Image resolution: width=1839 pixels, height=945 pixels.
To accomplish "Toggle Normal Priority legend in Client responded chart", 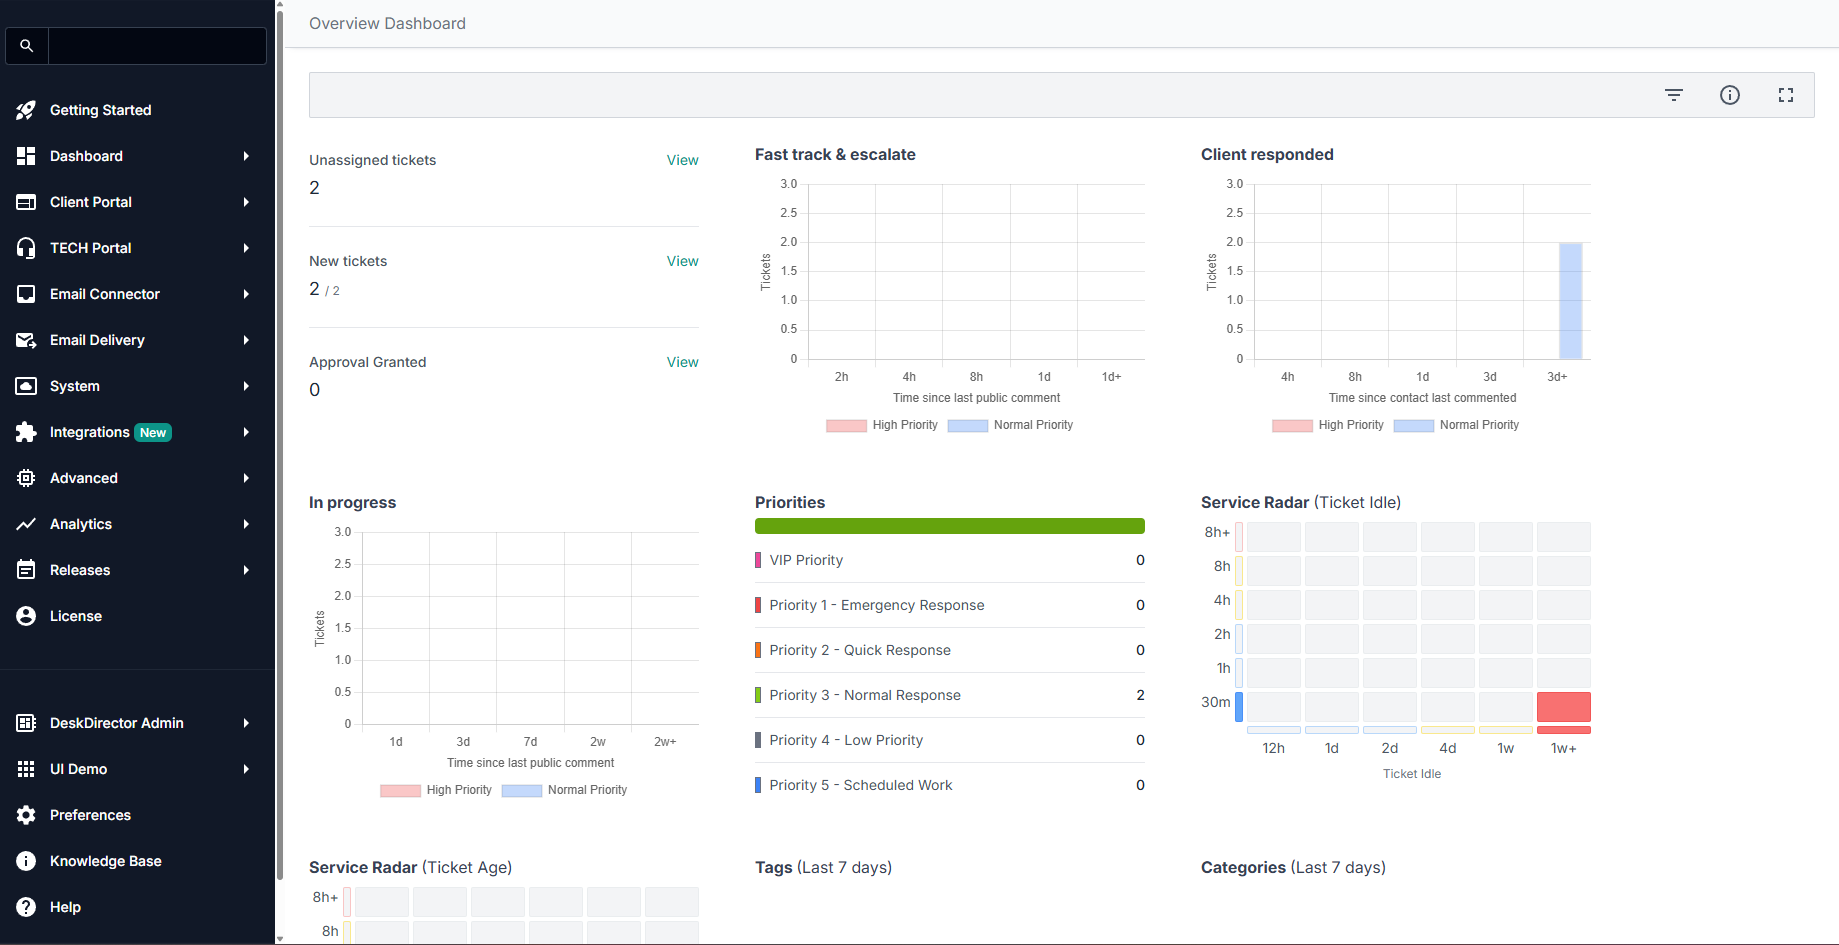I will tap(1456, 425).
